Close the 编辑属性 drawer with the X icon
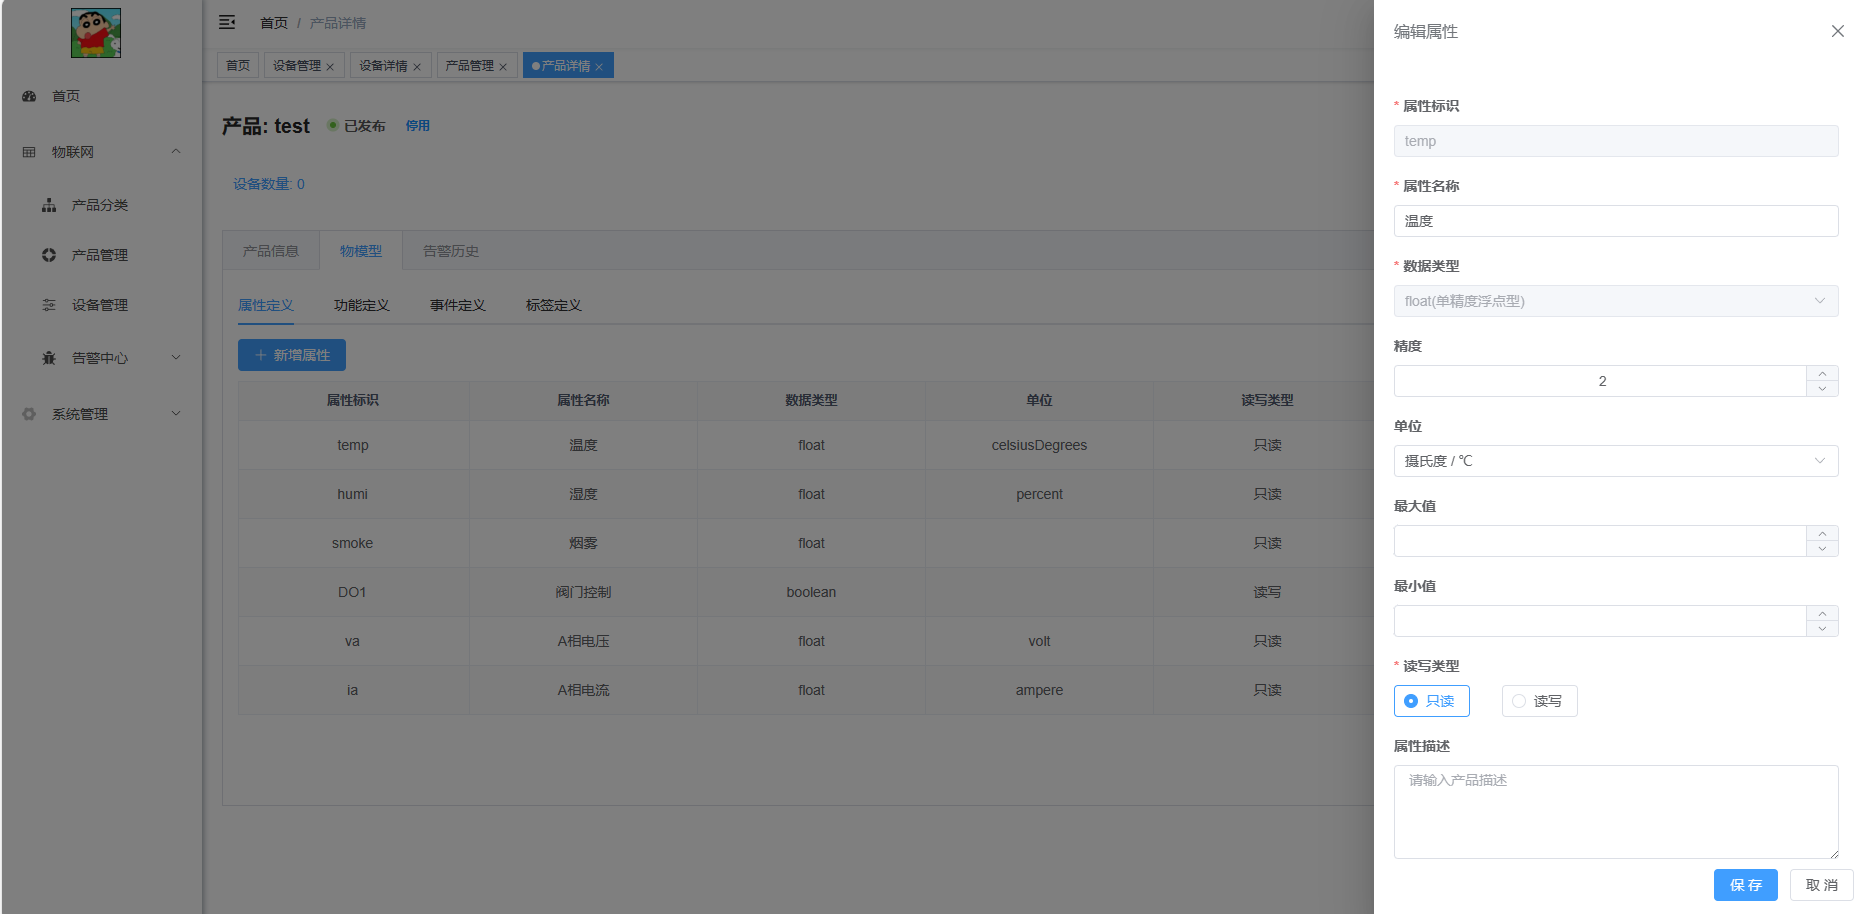This screenshot has height=914, width=1855. 1837,31
